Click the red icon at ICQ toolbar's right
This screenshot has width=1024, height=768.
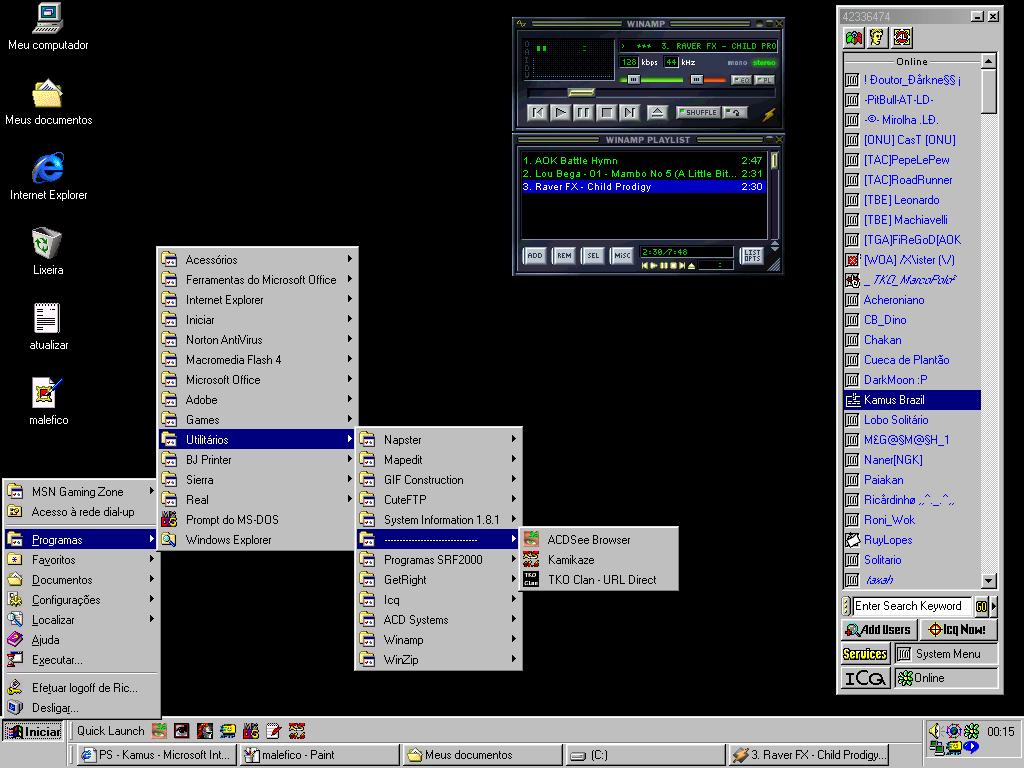click(x=902, y=38)
